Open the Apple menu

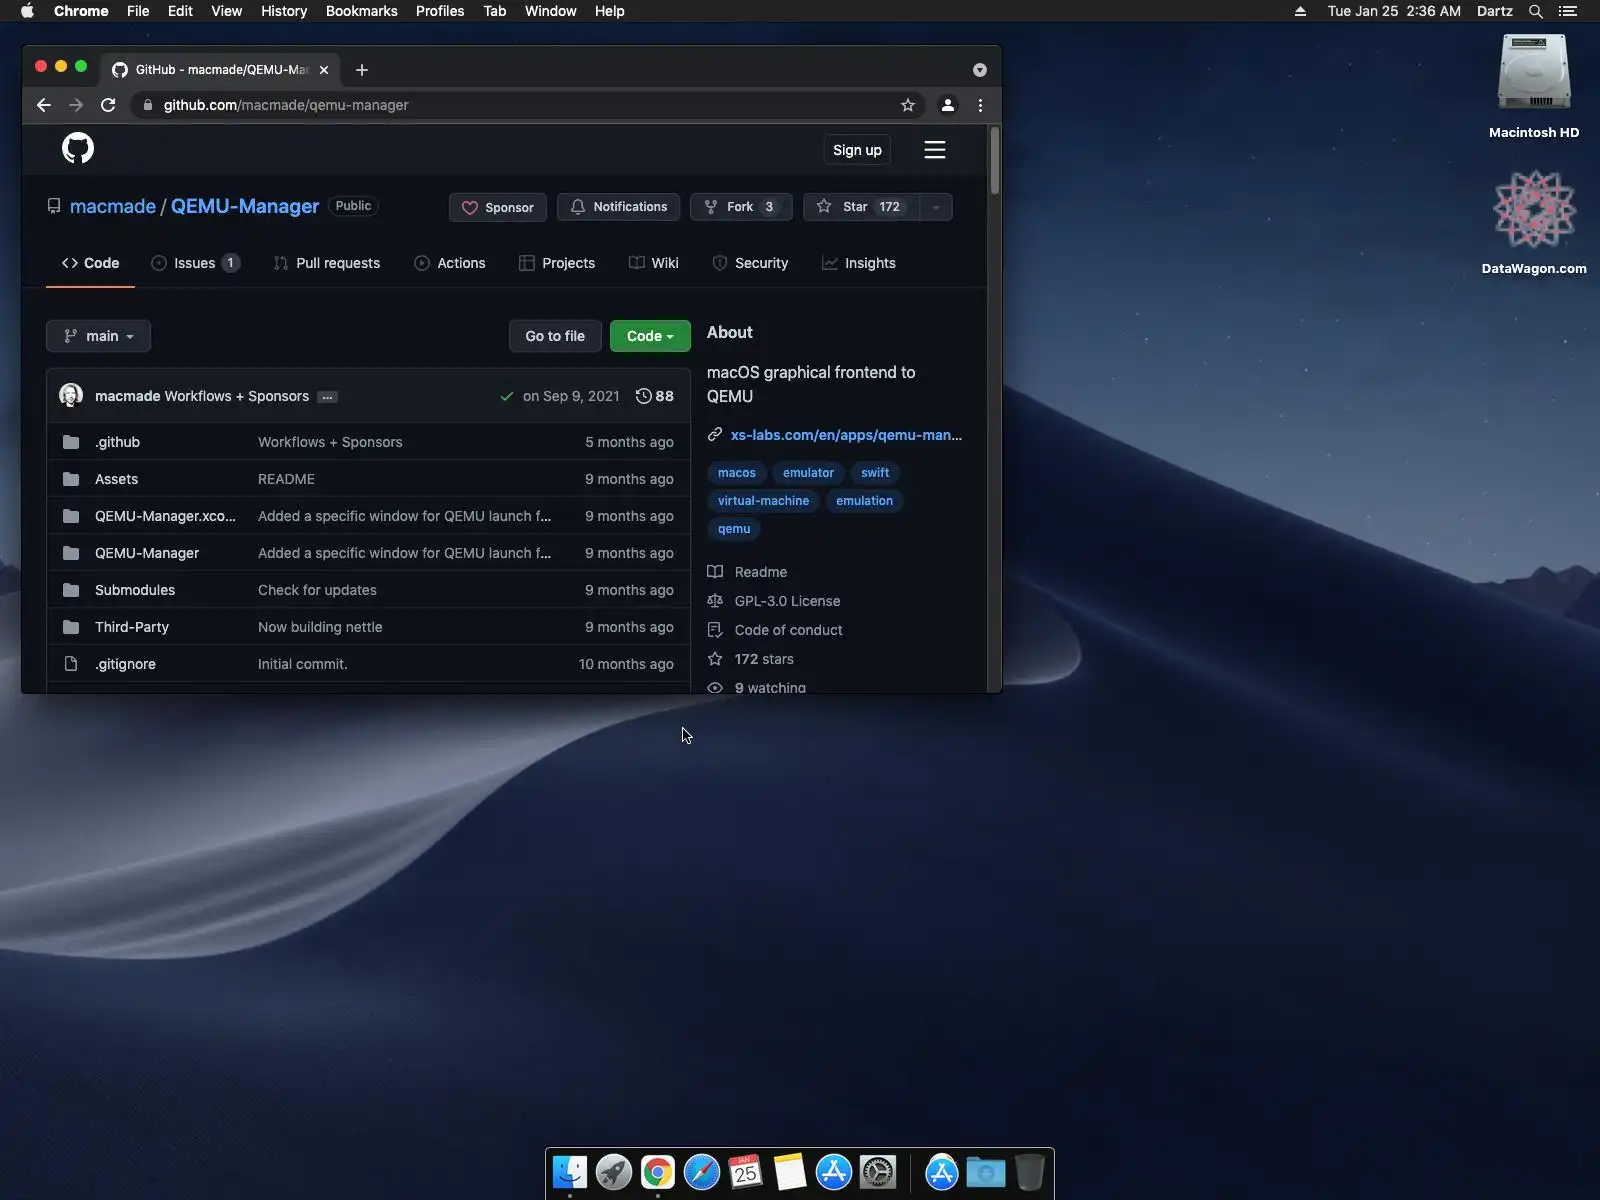[27, 11]
